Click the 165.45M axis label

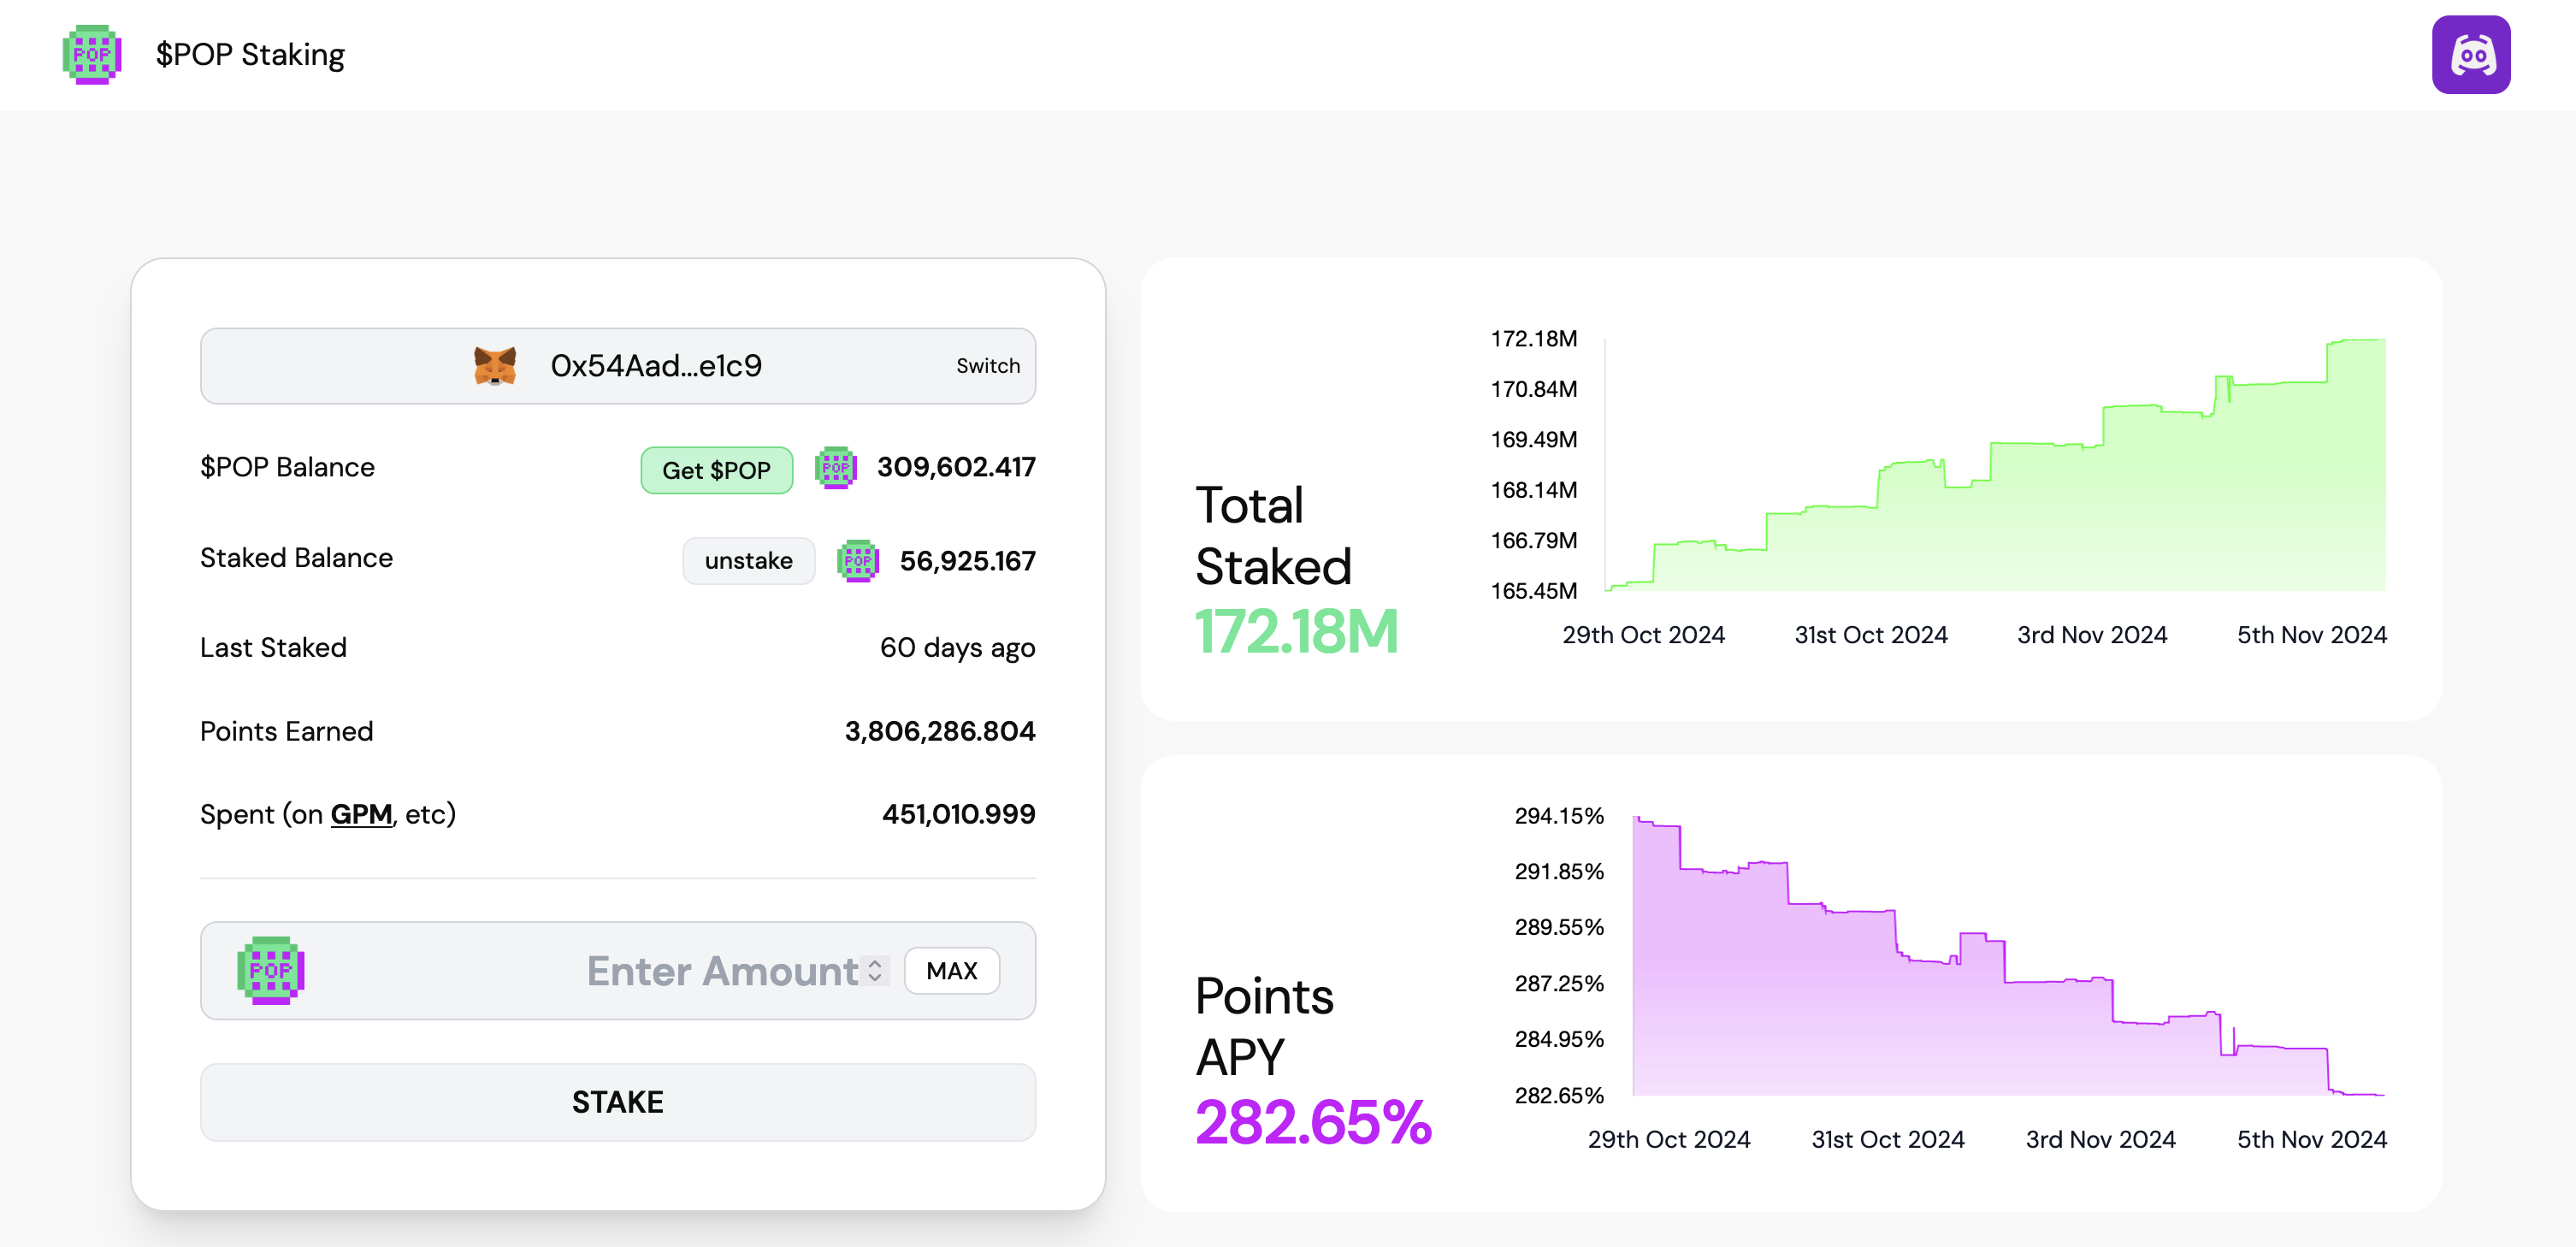click(x=1533, y=591)
